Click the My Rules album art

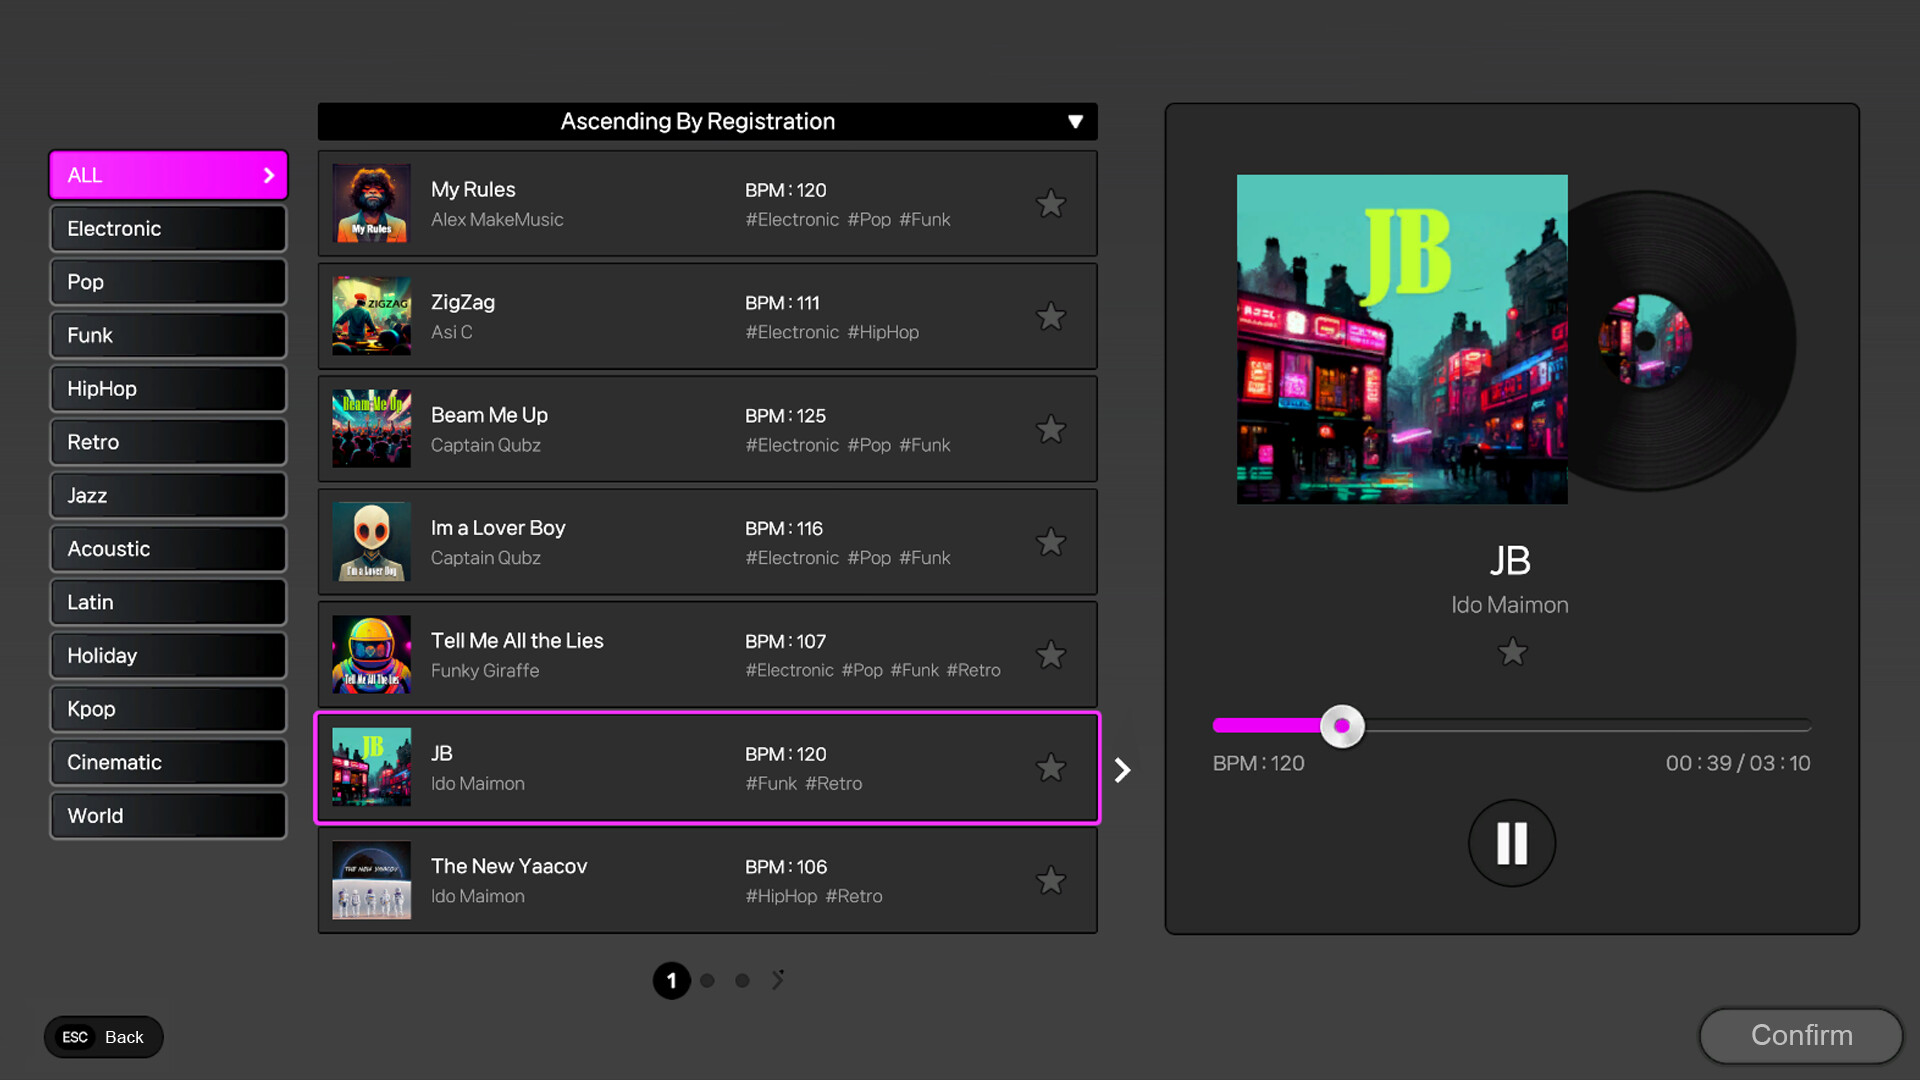tap(371, 204)
